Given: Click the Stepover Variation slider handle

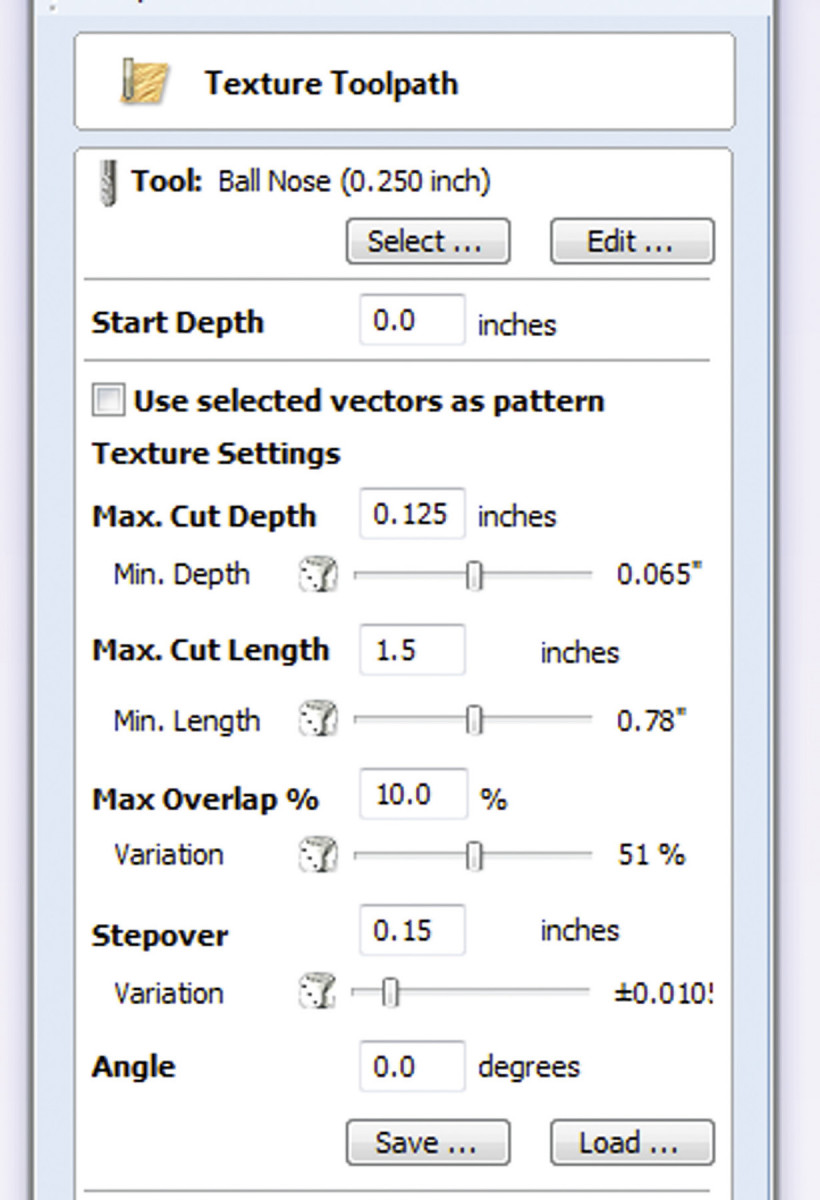Looking at the screenshot, I should pyautogui.click(x=391, y=993).
